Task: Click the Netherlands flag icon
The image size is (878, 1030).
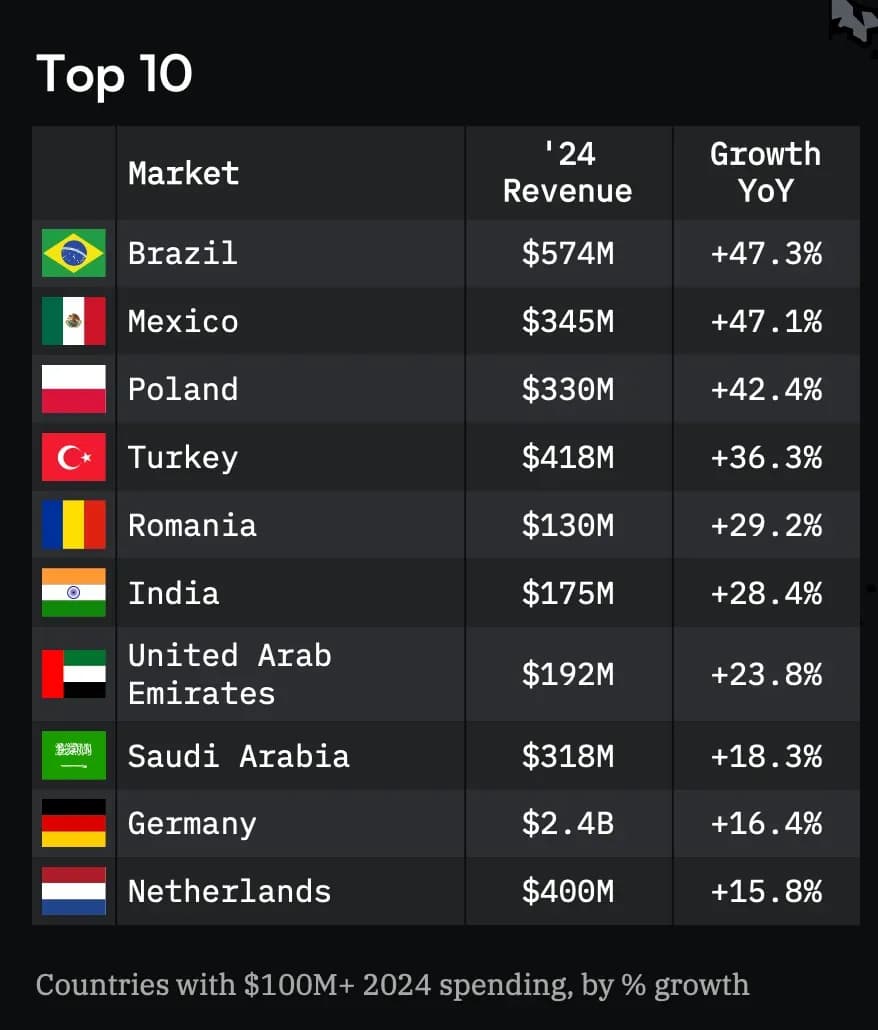Action: pyautogui.click(x=74, y=891)
